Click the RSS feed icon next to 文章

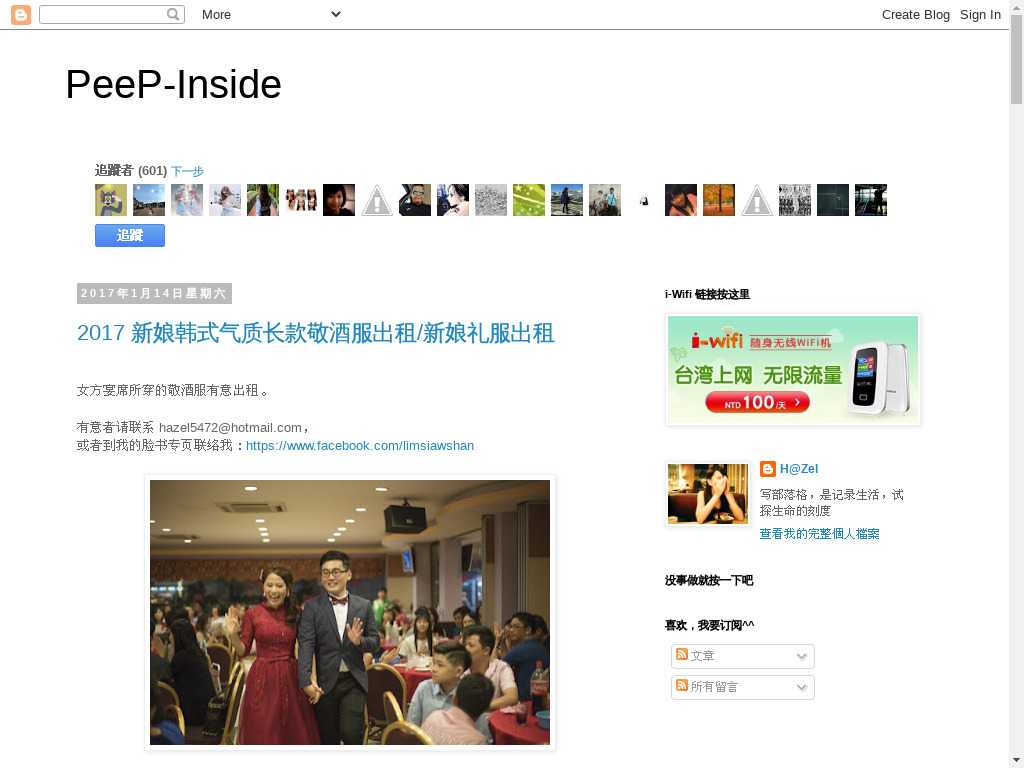click(682, 654)
